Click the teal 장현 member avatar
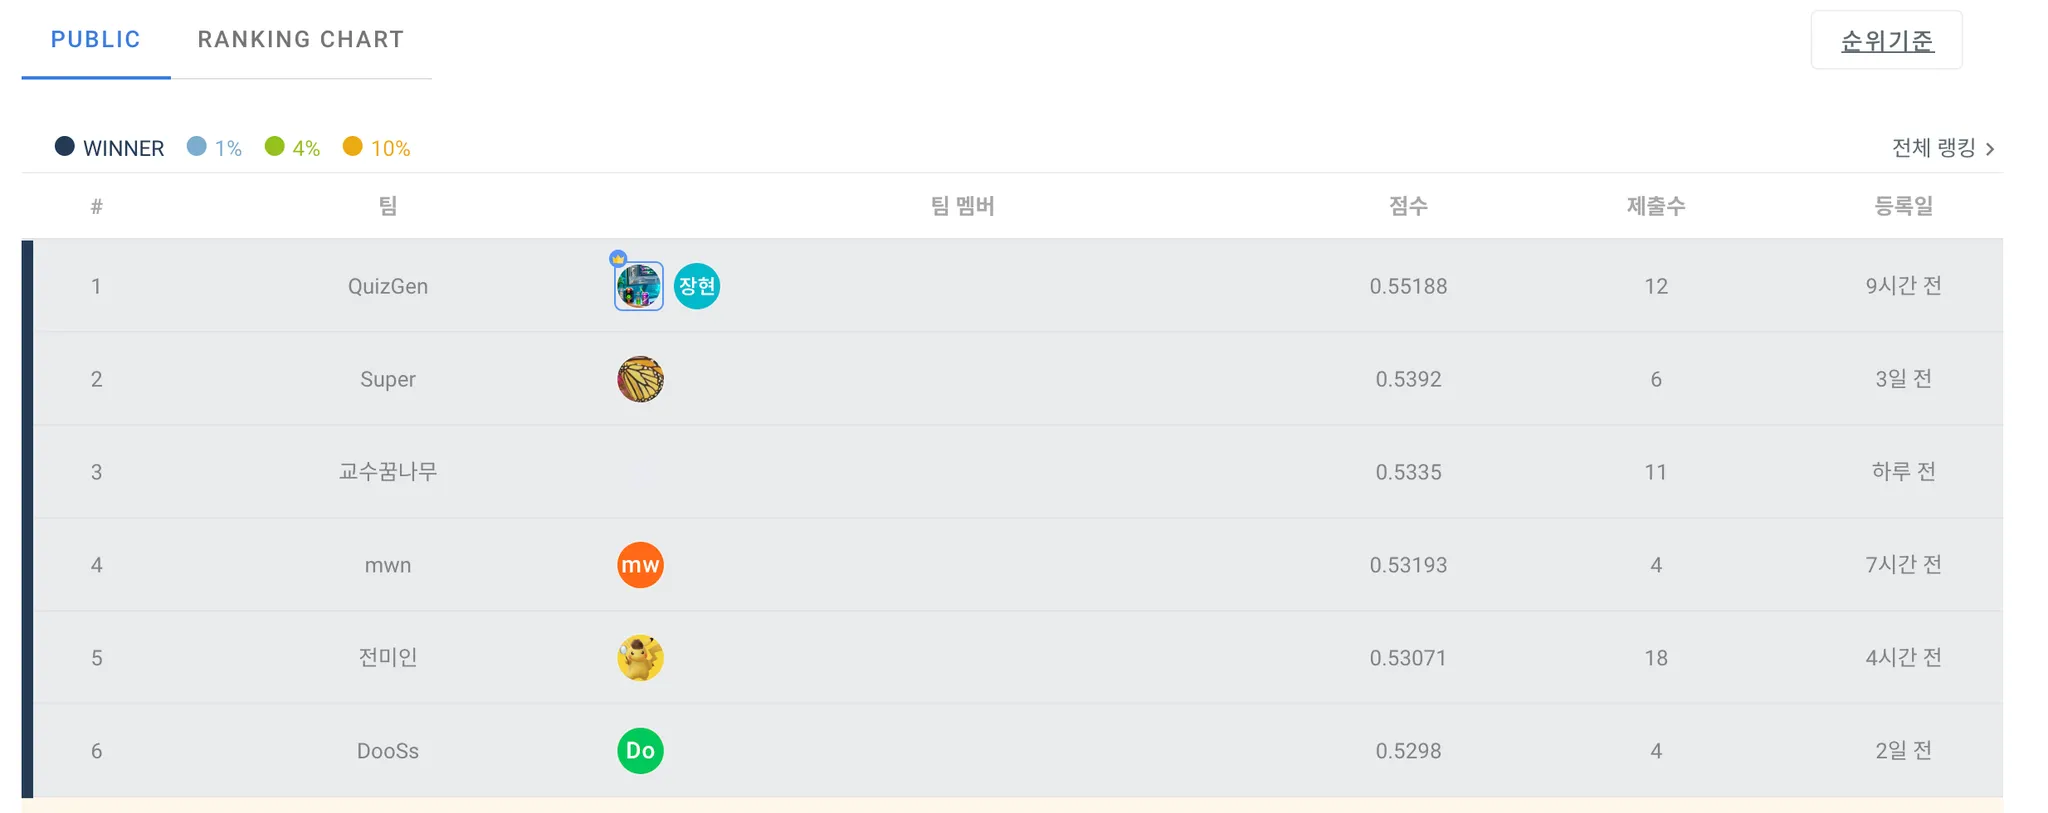This screenshot has width=2048, height=813. coord(697,286)
